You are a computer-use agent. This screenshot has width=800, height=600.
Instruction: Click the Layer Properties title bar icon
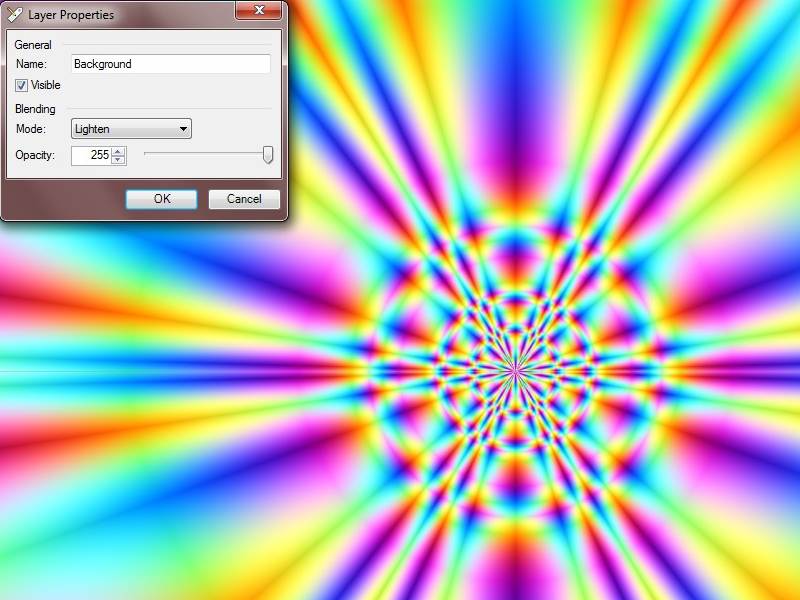coord(15,14)
